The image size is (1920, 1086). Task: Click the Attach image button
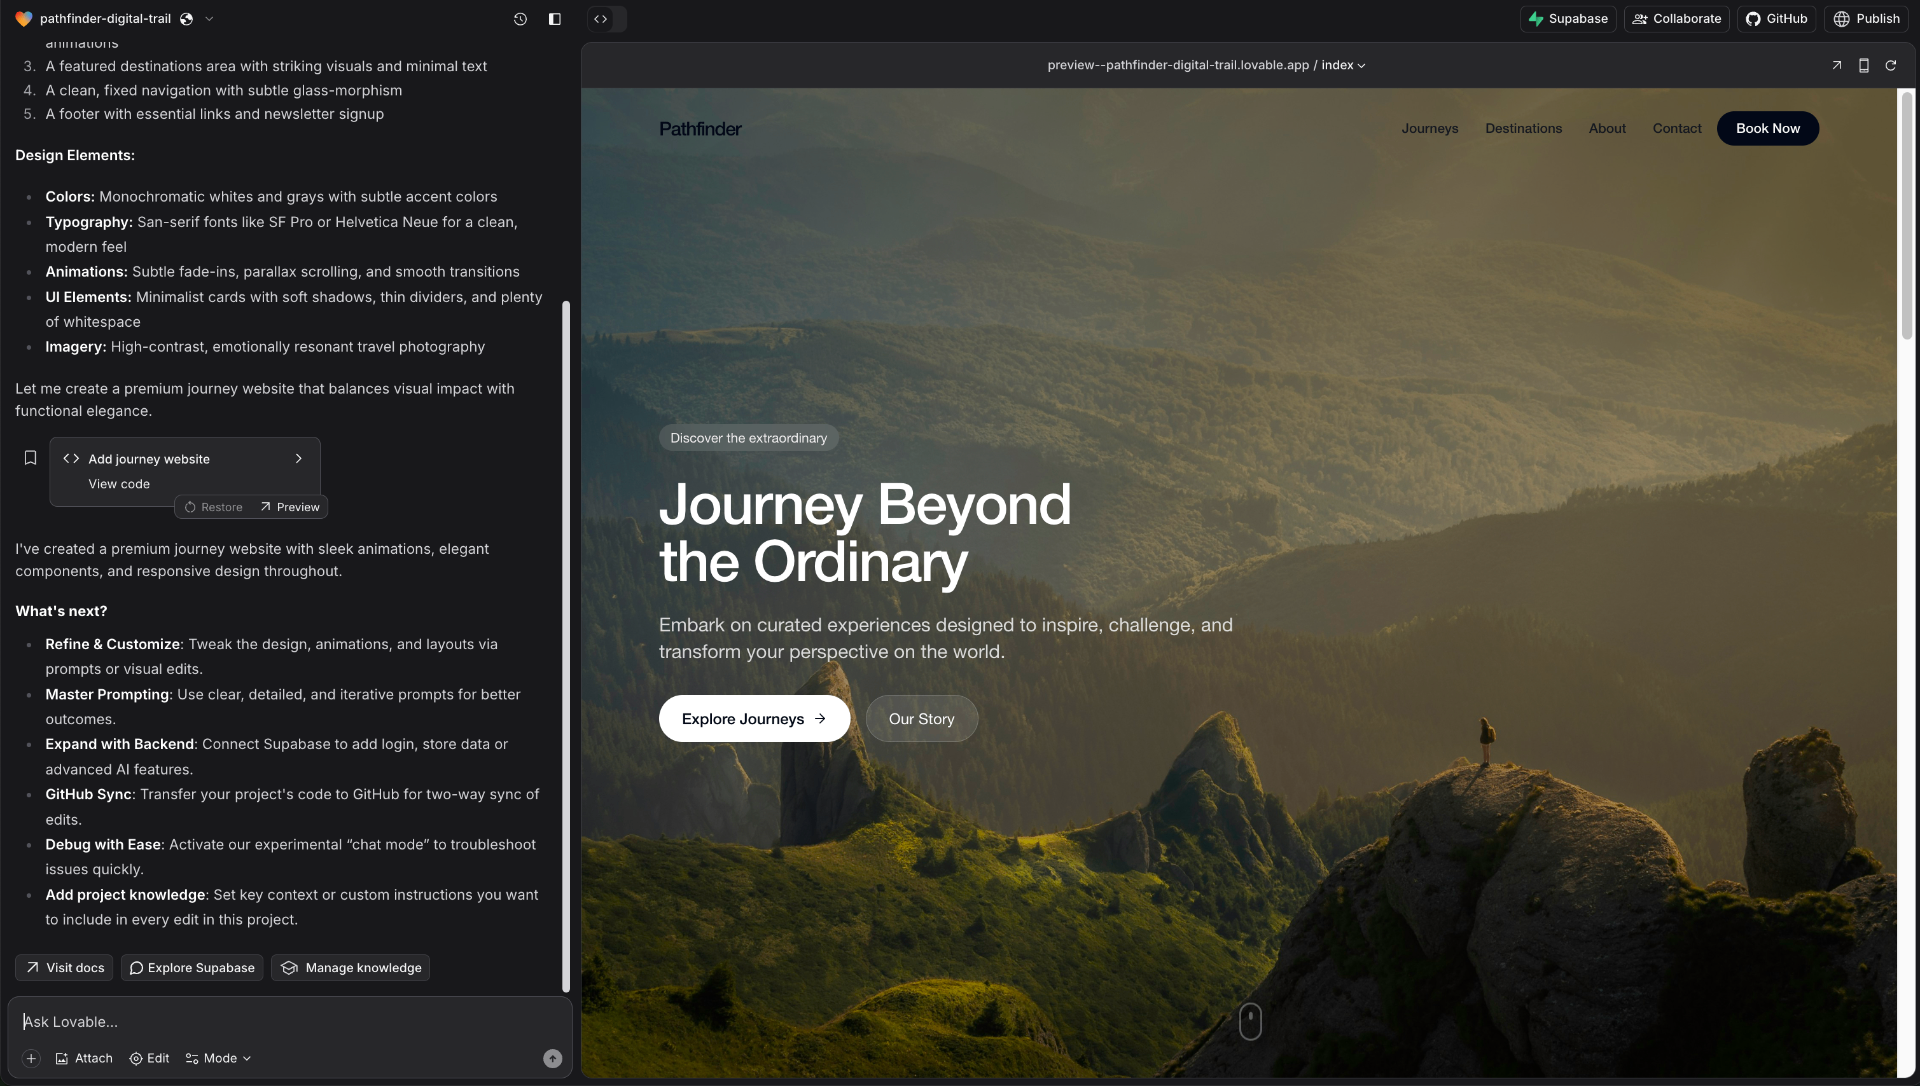tap(84, 1058)
